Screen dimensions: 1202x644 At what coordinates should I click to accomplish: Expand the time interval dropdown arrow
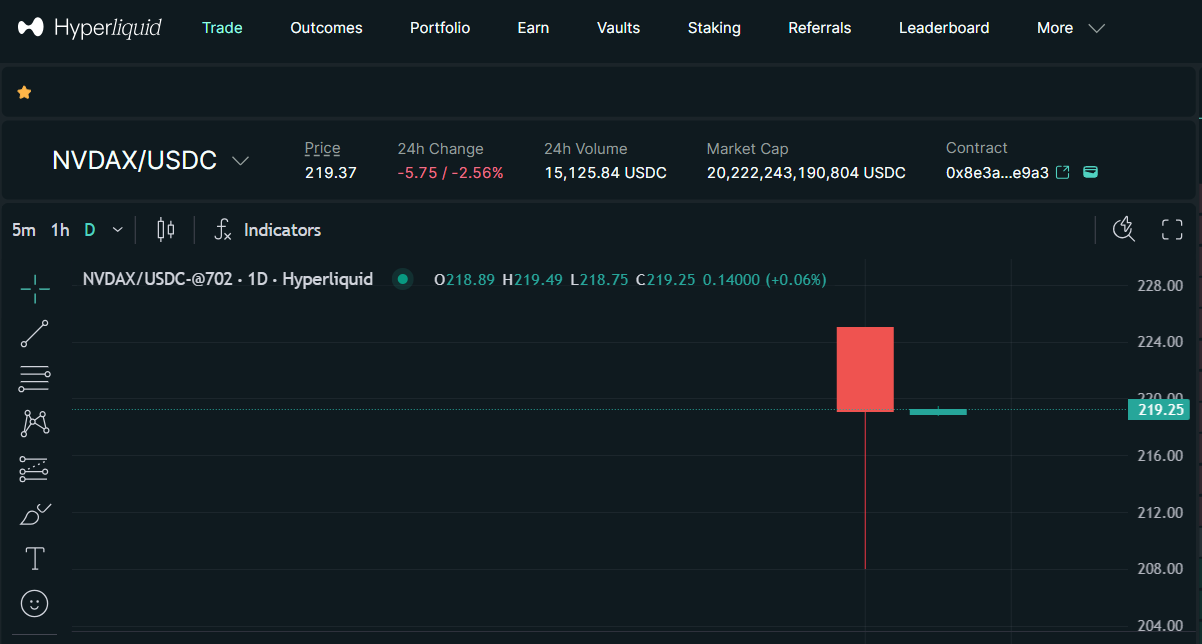tap(117, 230)
